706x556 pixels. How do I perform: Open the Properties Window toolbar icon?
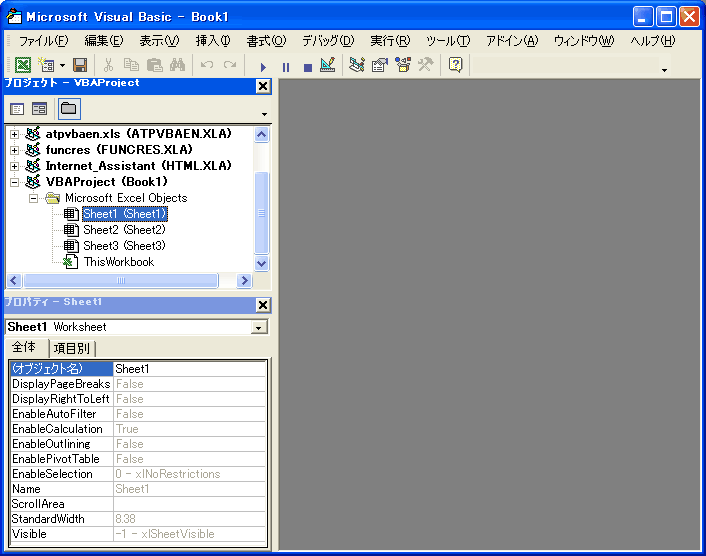(380, 65)
